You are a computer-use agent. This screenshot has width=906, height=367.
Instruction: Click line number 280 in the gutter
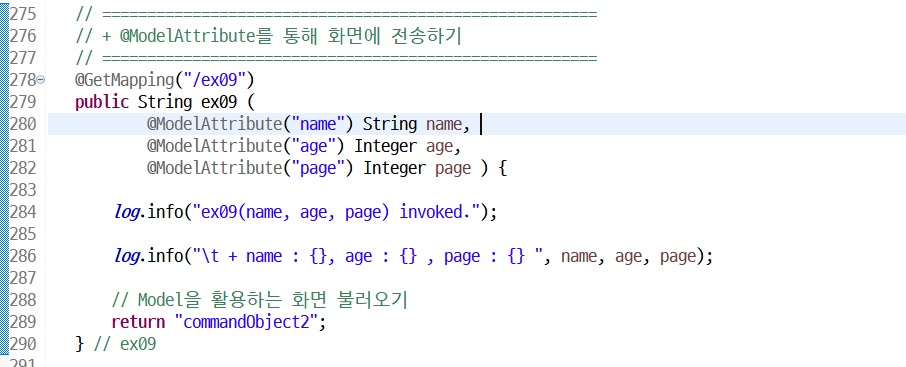point(23,124)
